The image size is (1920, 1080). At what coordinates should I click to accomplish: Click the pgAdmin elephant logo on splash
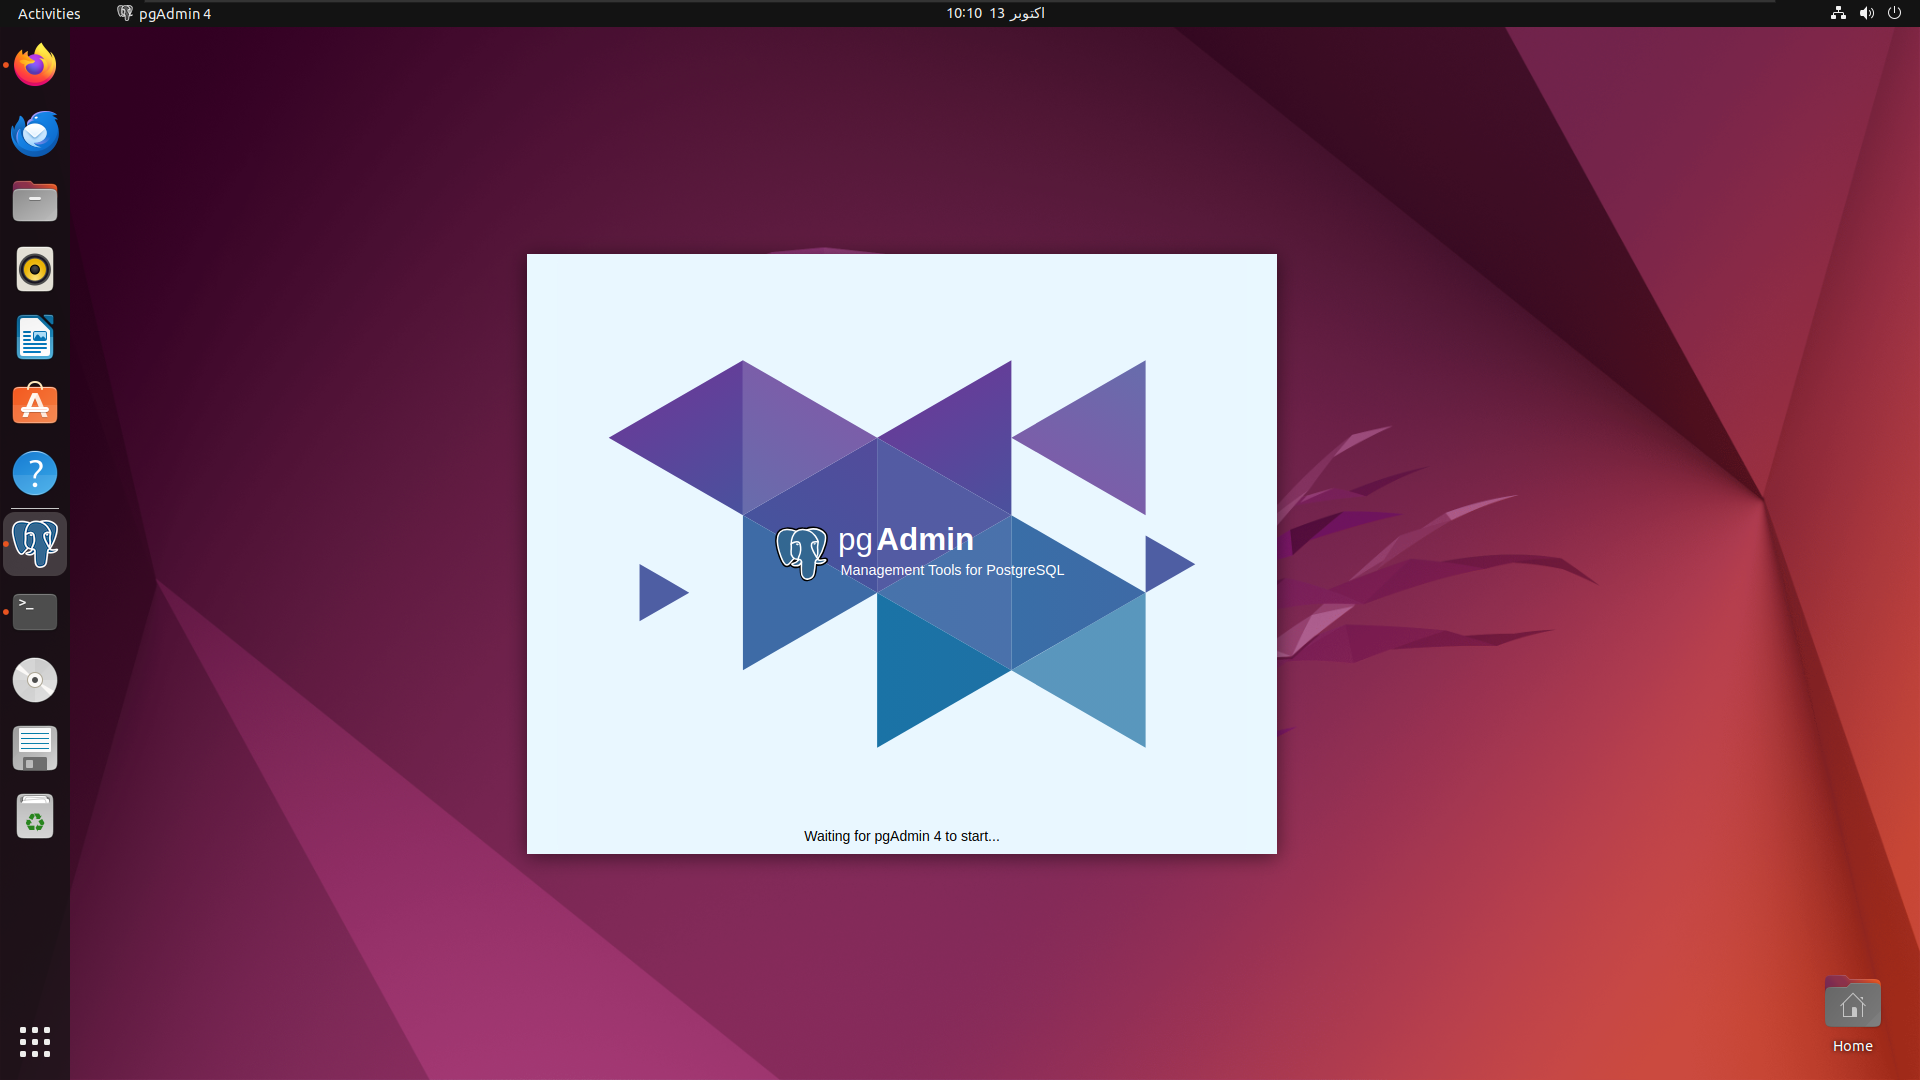801,553
